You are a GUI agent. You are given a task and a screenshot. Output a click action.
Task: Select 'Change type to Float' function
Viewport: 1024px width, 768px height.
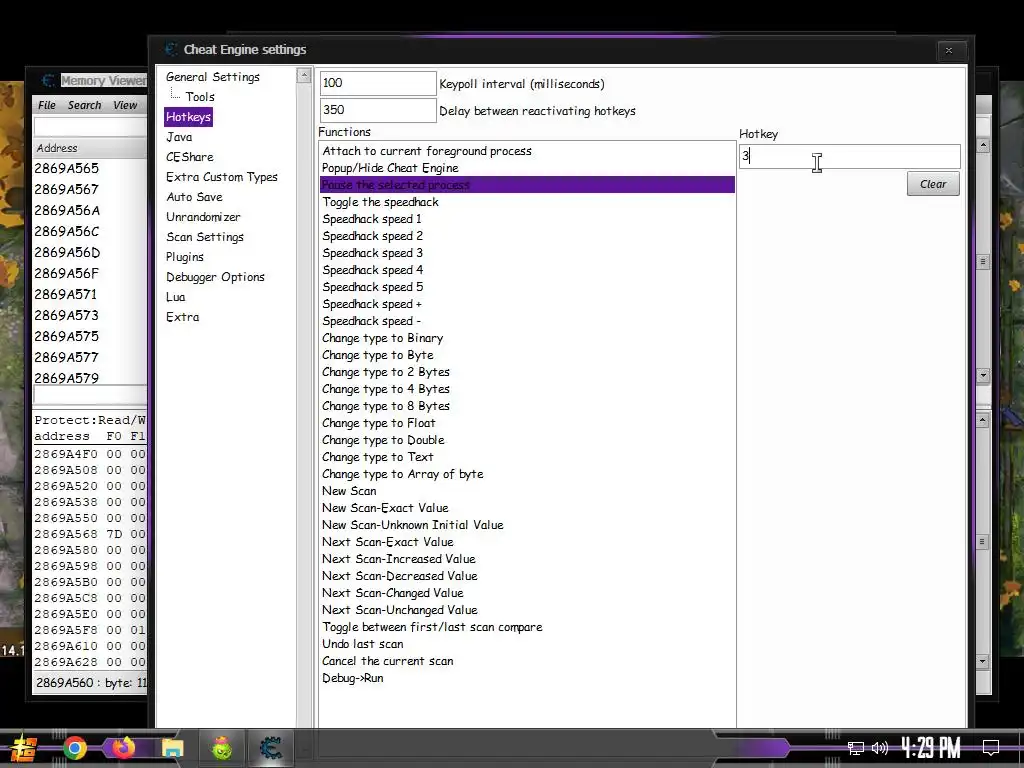[527, 423]
